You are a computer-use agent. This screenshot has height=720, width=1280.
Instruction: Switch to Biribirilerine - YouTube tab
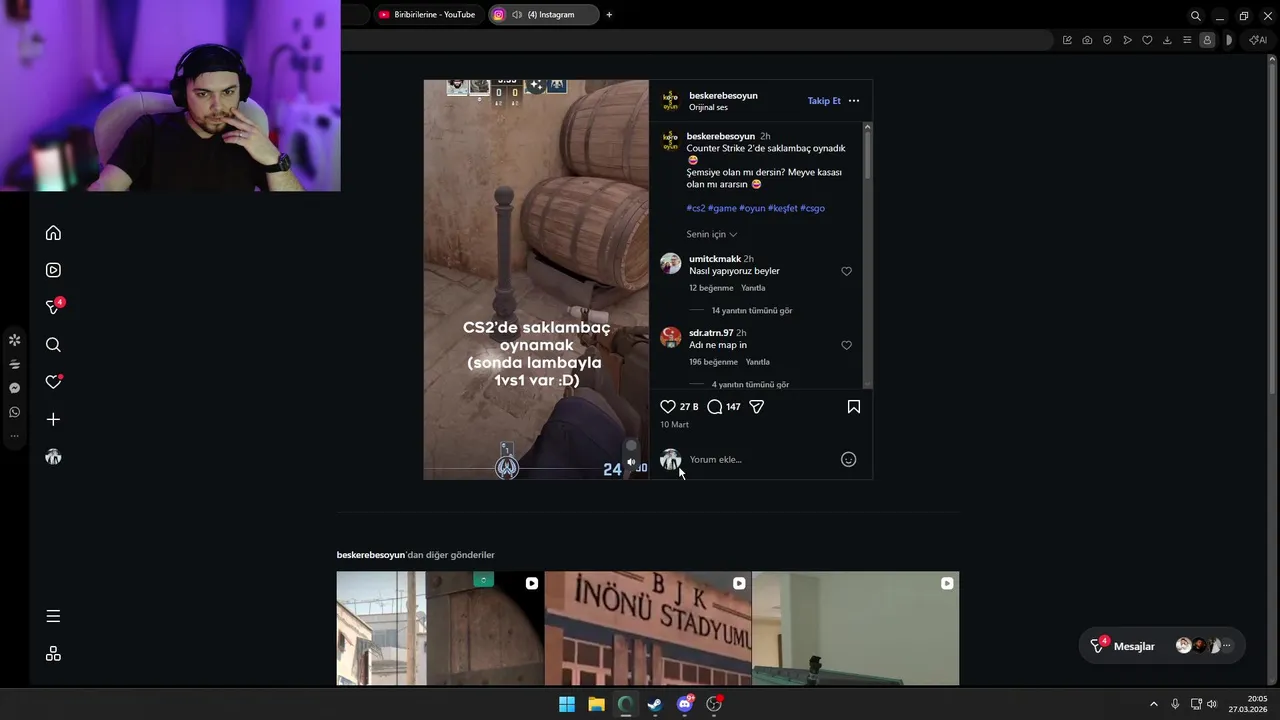click(x=427, y=15)
